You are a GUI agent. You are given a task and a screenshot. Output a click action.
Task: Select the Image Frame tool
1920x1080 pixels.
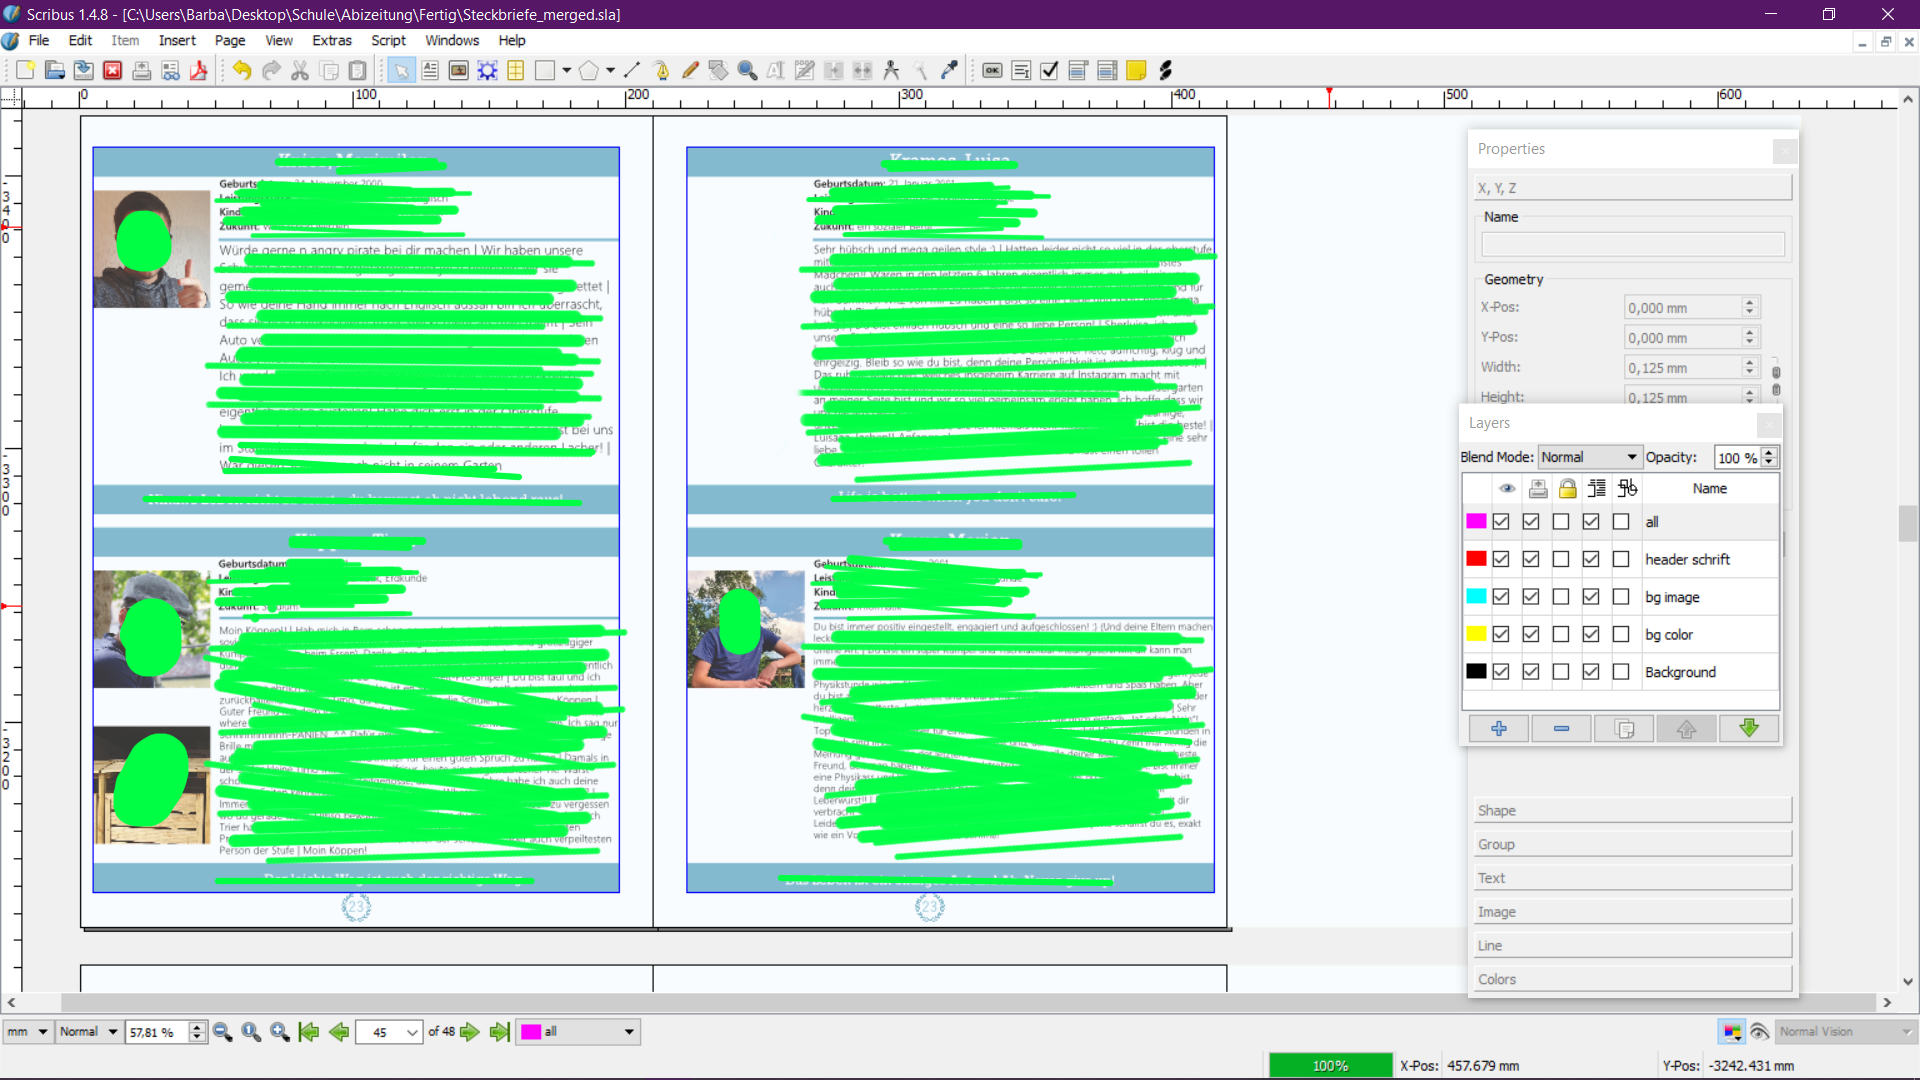459,70
